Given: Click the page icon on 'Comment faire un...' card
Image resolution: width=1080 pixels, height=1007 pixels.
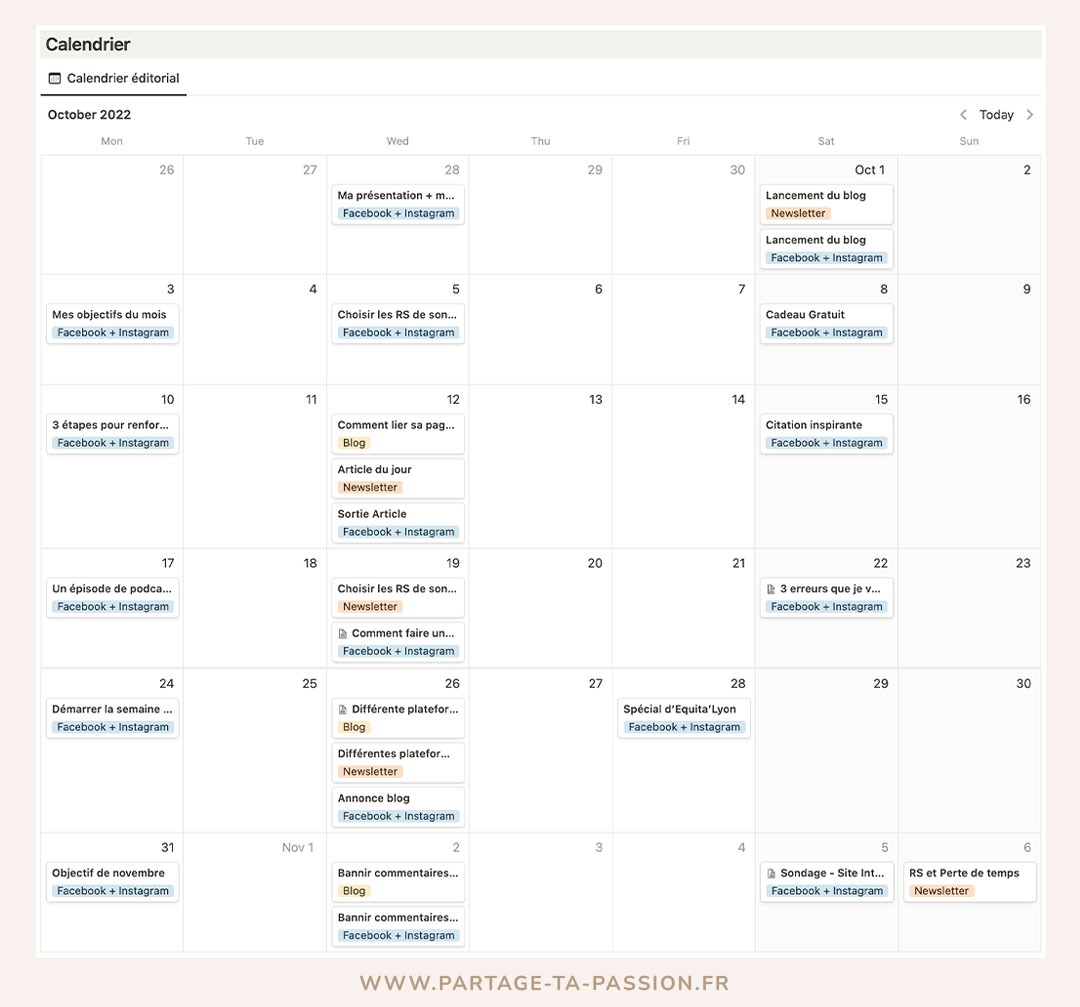Looking at the screenshot, I should 343,634.
